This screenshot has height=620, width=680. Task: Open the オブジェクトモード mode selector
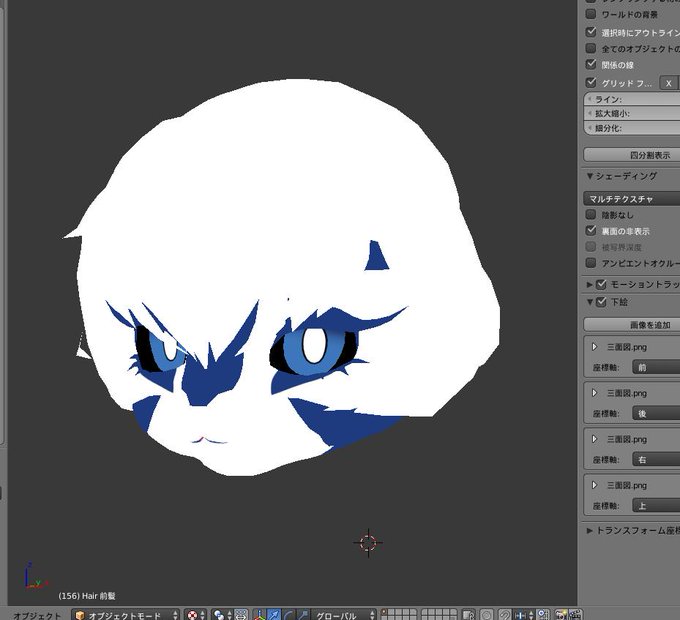coord(125,615)
